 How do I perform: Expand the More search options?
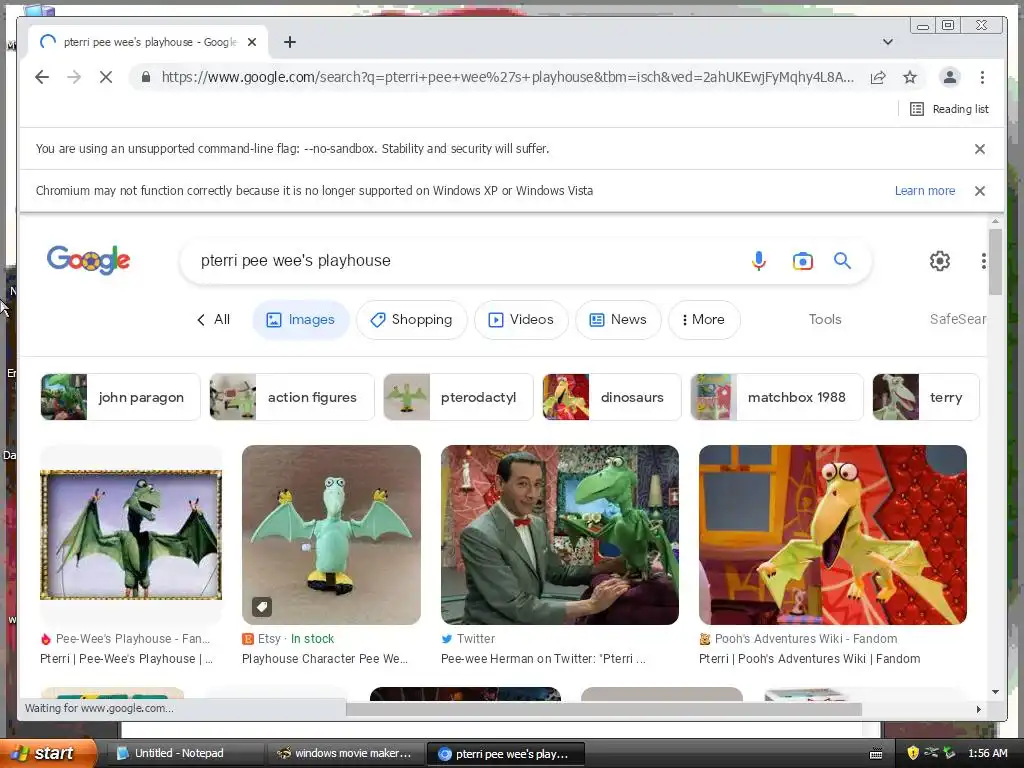(x=704, y=319)
